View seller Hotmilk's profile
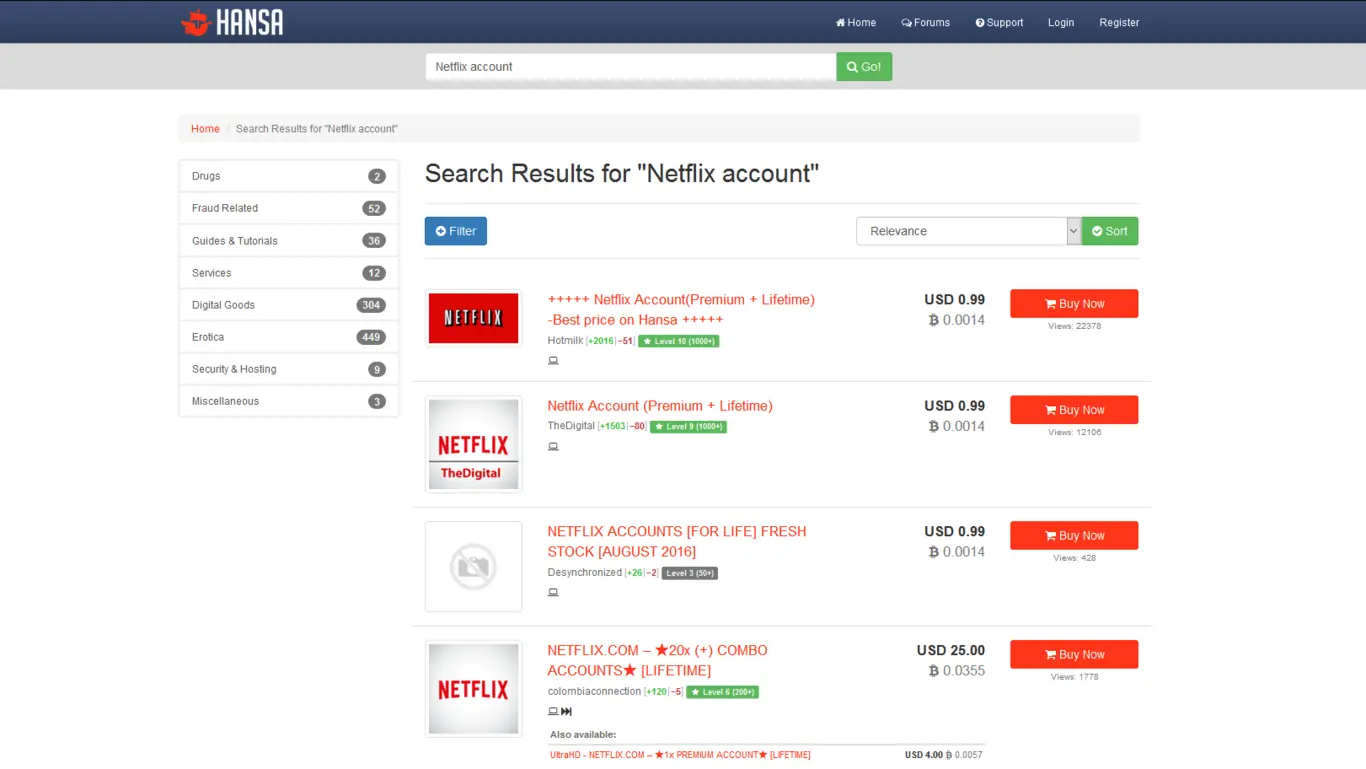The height and width of the screenshot is (769, 1366). [565, 341]
